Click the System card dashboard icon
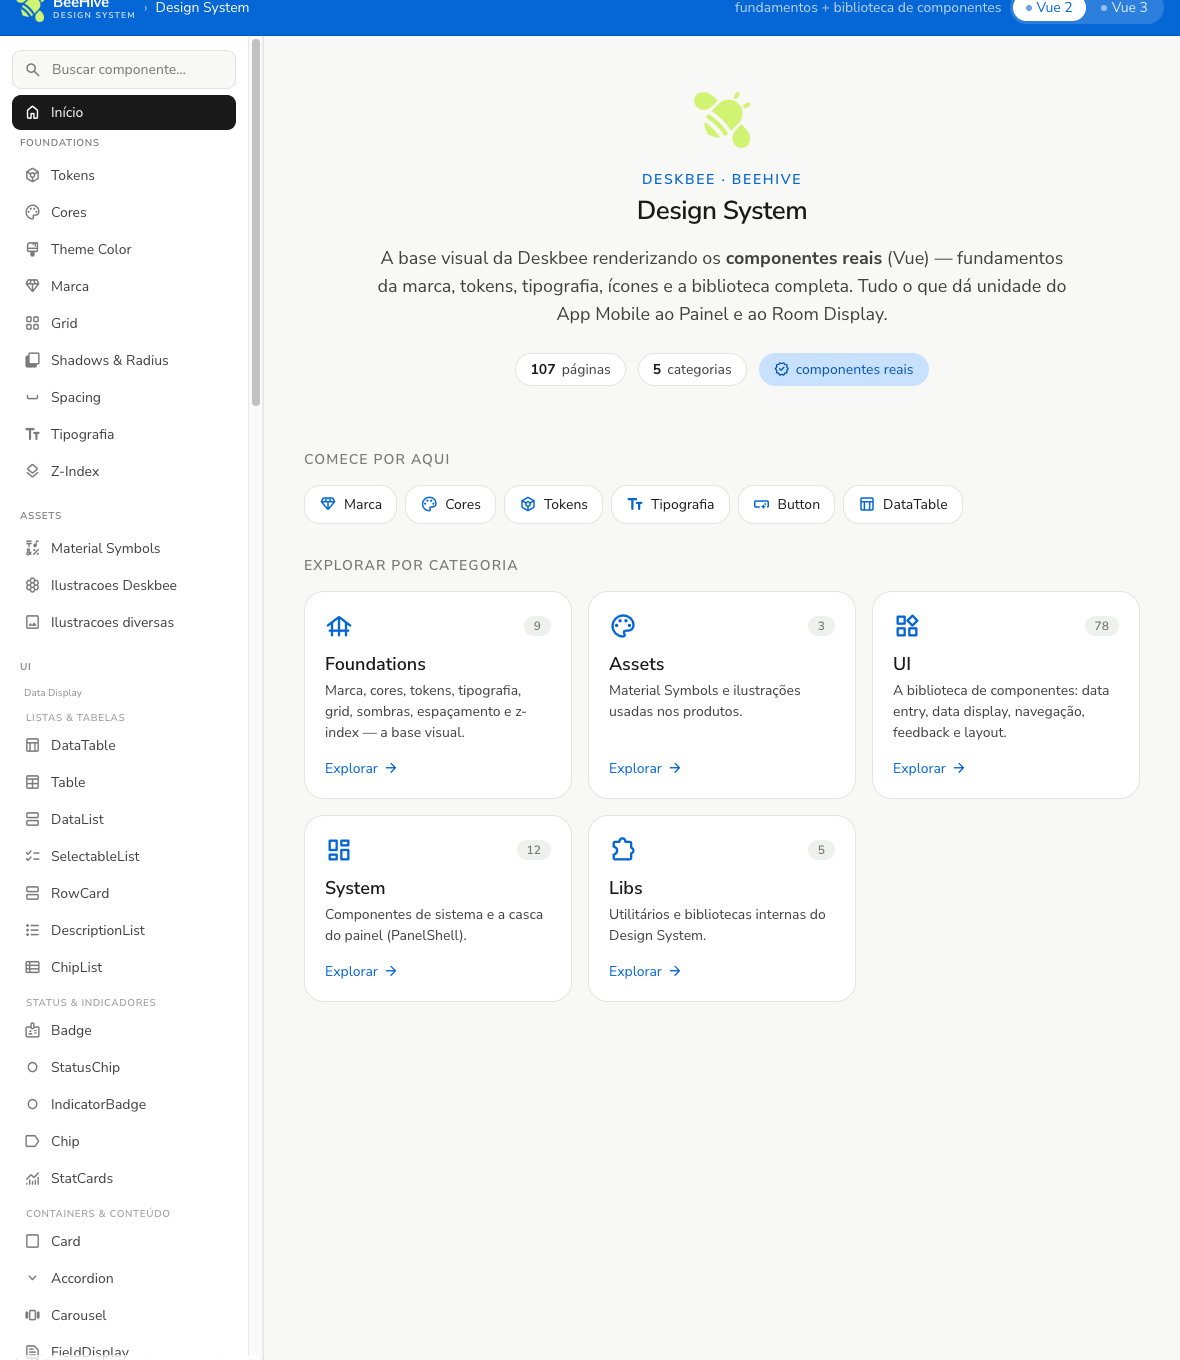 point(339,850)
